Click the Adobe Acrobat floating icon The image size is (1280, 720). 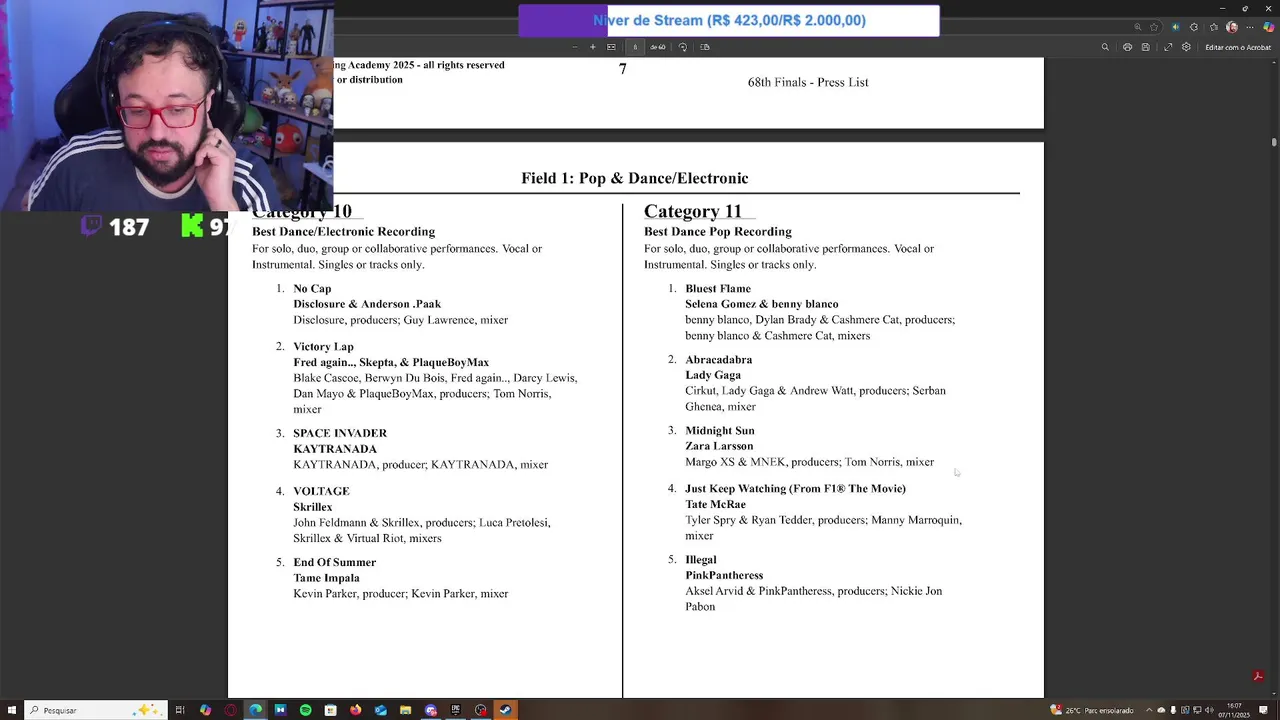click(x=1258, y=677)
